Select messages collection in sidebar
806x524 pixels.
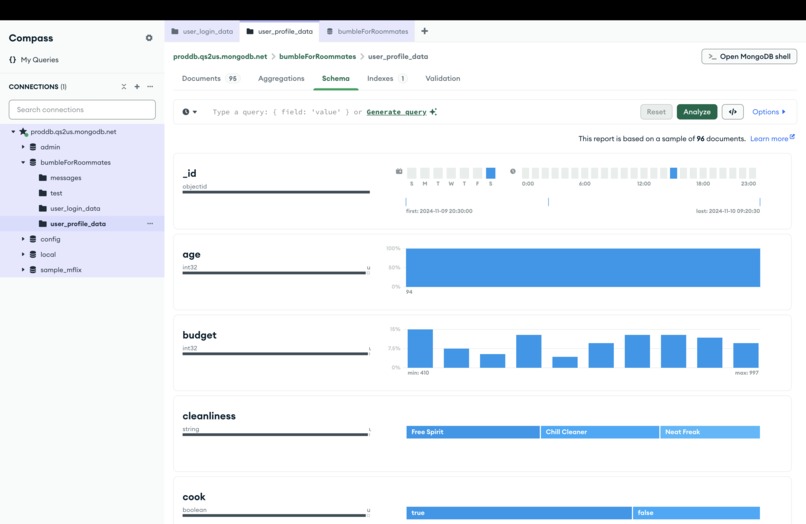pos(66,178)
